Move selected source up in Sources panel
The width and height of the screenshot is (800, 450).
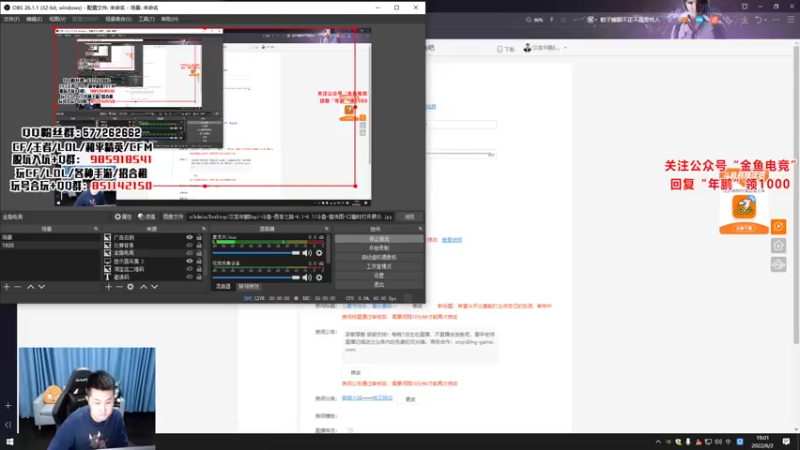point(143,287)
